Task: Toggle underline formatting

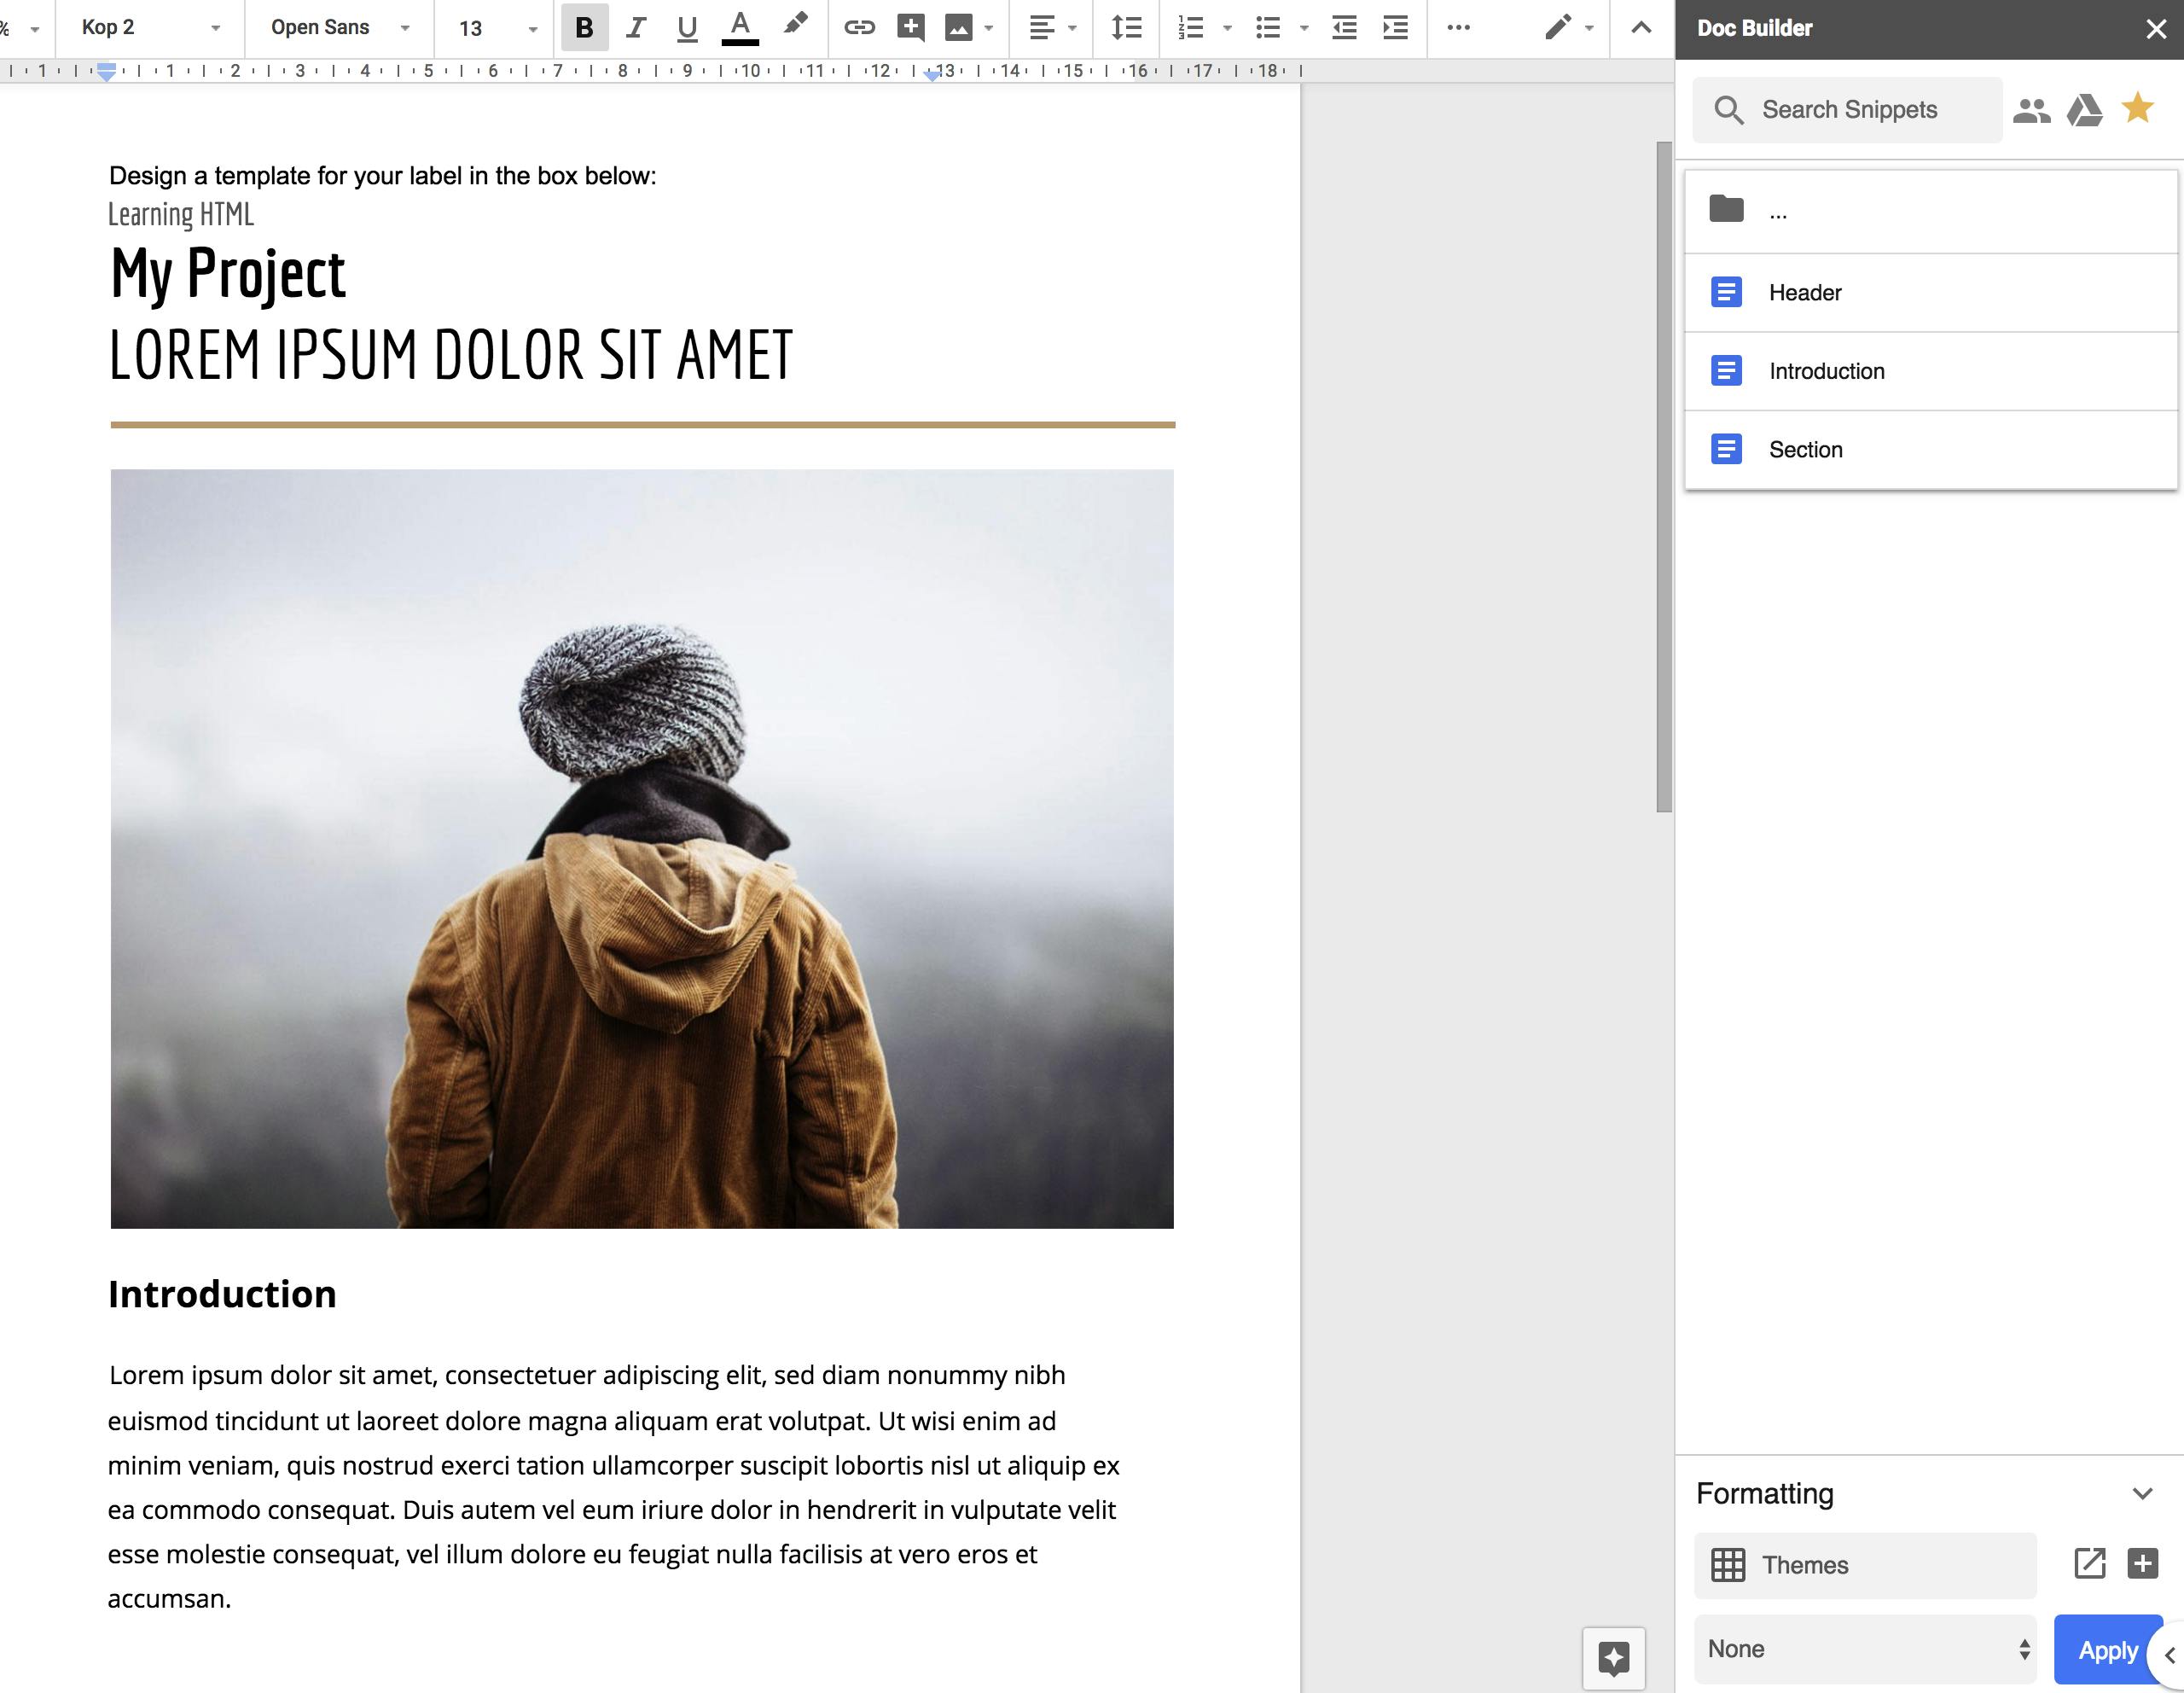Action: click(687, 28)
